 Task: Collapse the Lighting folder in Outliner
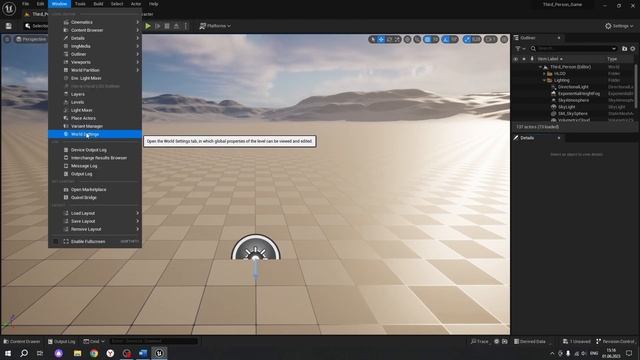tap(544, 80)
